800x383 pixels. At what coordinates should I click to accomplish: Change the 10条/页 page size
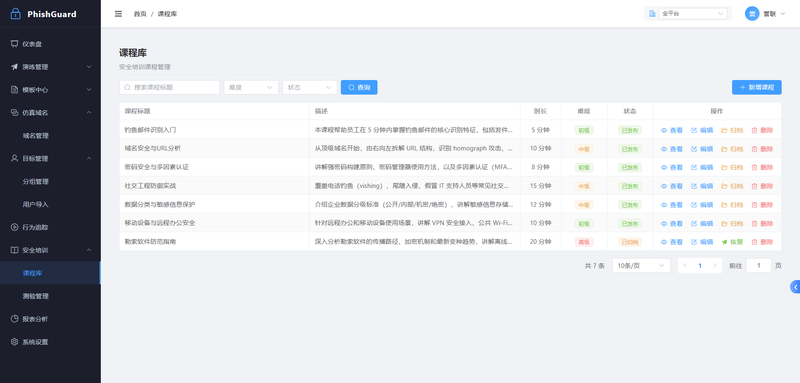(x=641, y=266)
